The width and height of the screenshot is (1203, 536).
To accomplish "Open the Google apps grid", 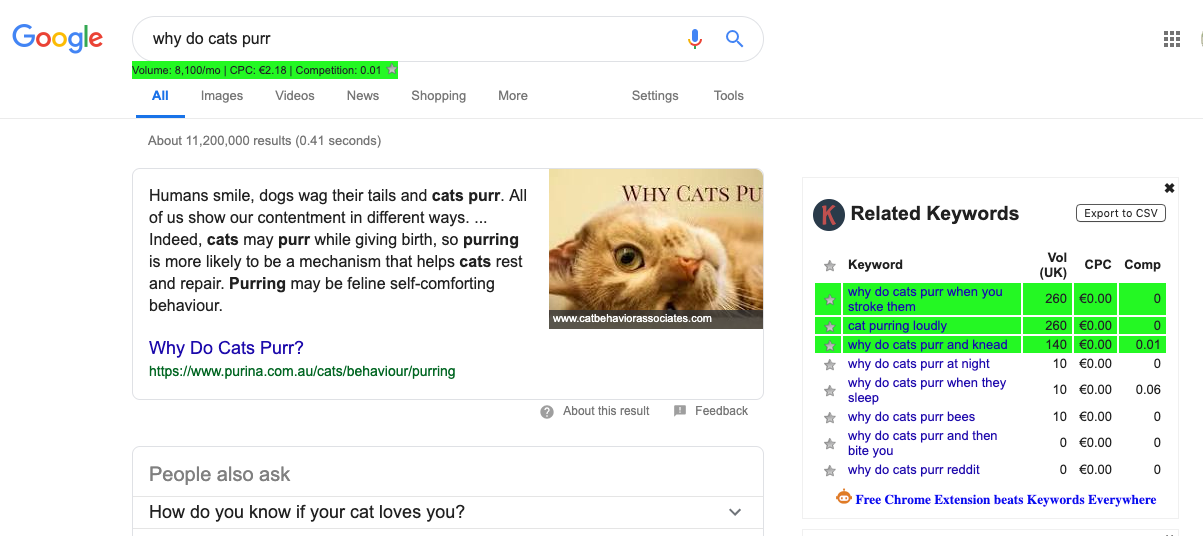I will [1172, 39].
